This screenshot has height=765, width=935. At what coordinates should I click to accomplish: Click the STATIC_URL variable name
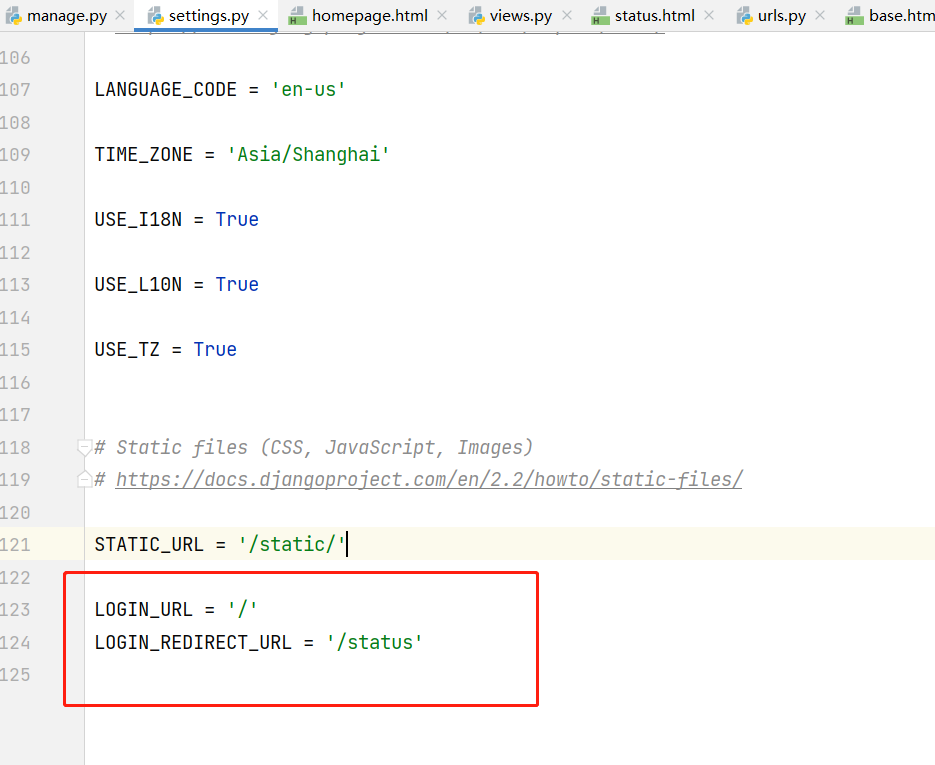pos(149,544)
